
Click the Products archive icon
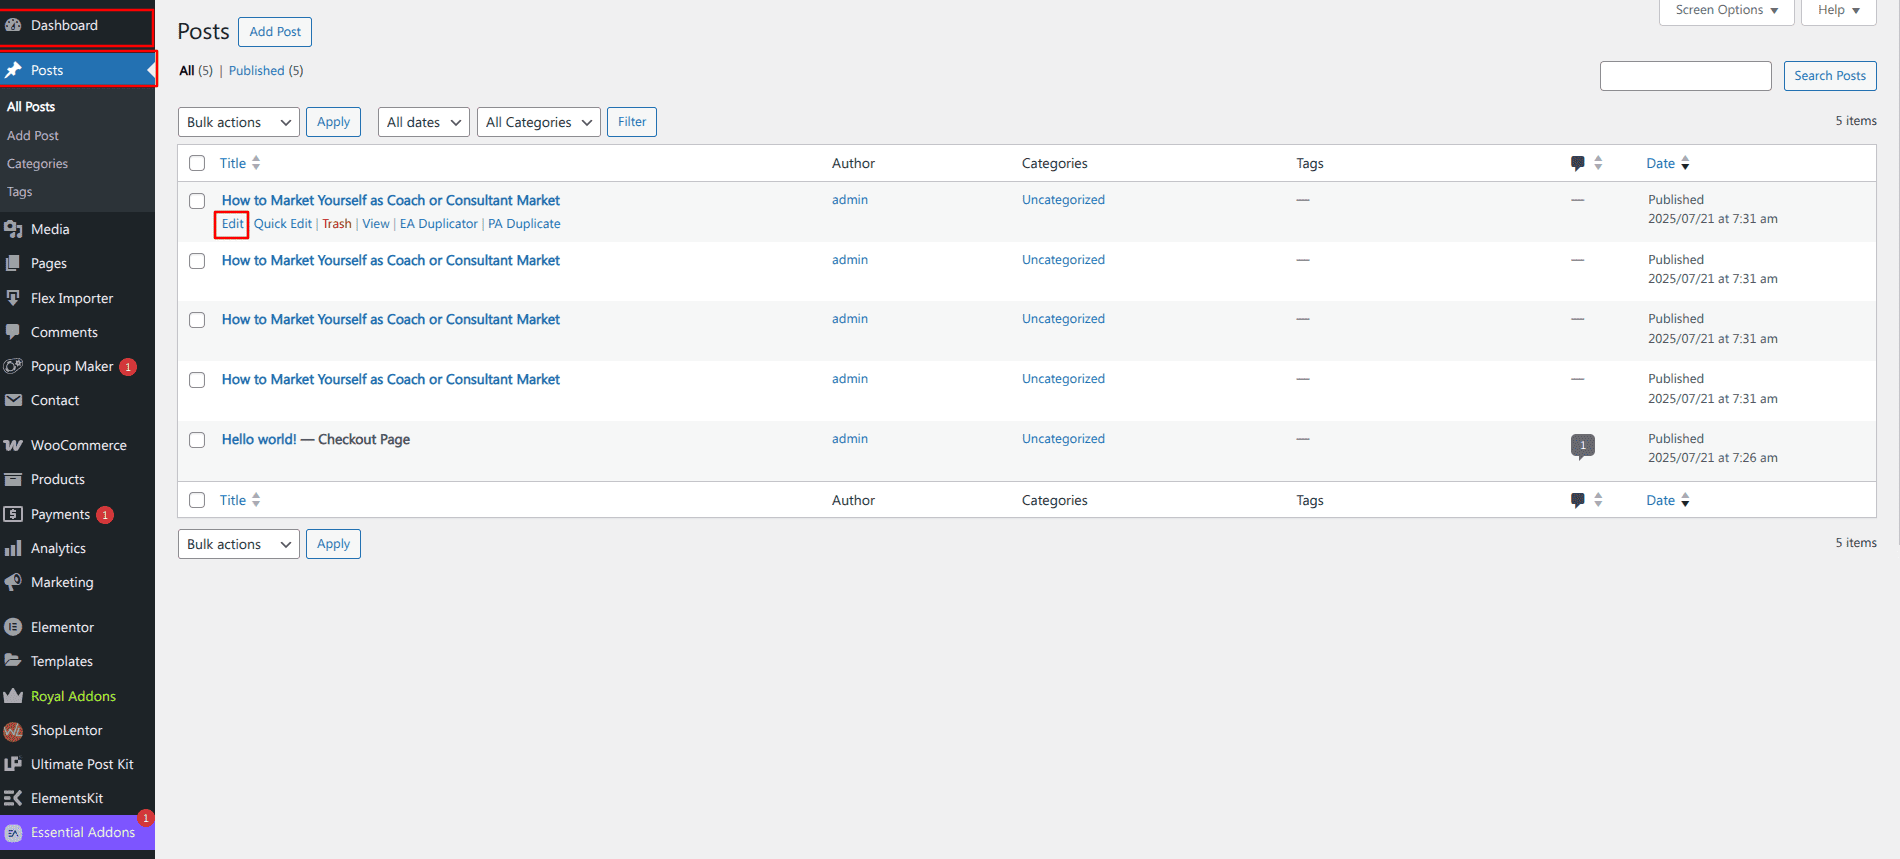13,479
